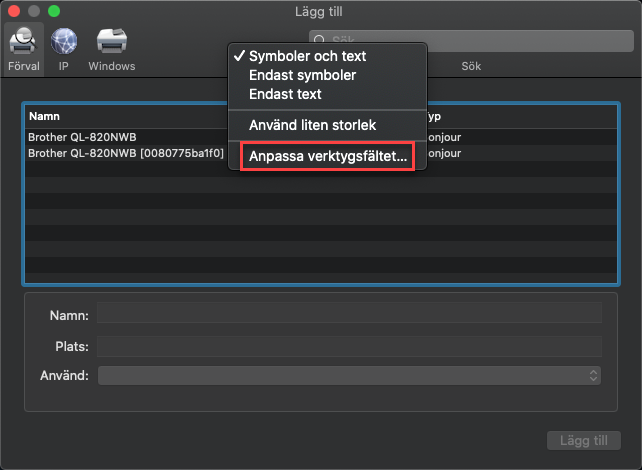Select Brother QL-820NWB [0080775ba1f0] row
The height and width of the screenshot is (470, 642).
click(125, 154)
